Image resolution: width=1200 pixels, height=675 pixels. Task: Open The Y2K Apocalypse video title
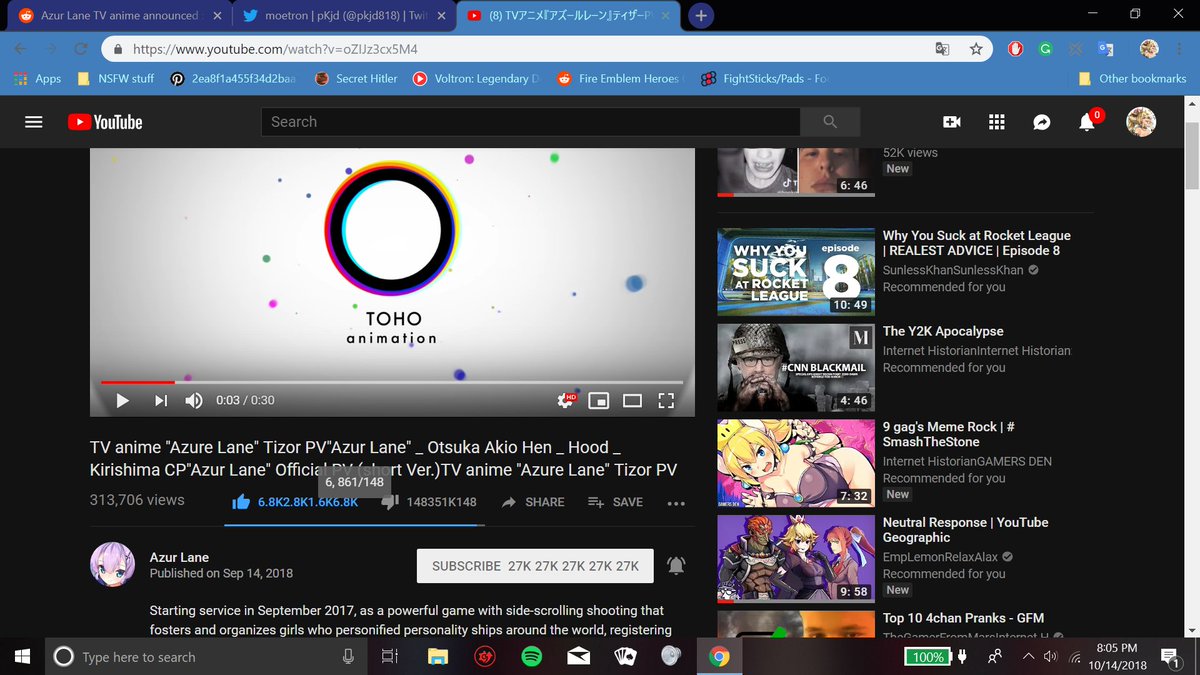(943, 331)
